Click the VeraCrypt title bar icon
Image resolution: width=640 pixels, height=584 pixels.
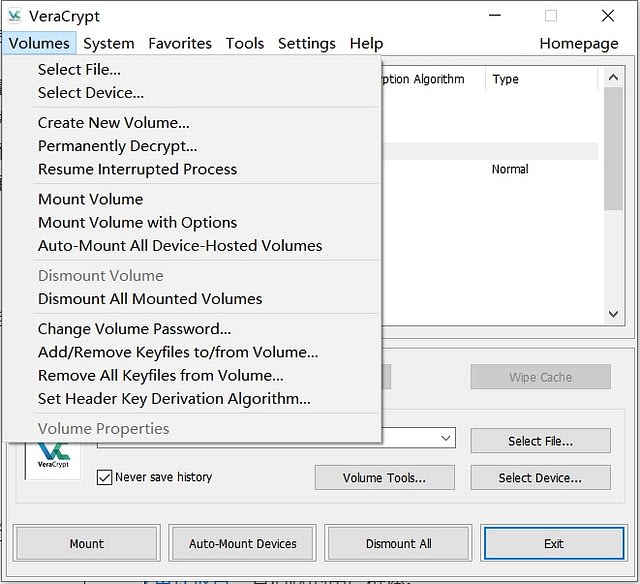pyautogui.click(x=15, y=16)
